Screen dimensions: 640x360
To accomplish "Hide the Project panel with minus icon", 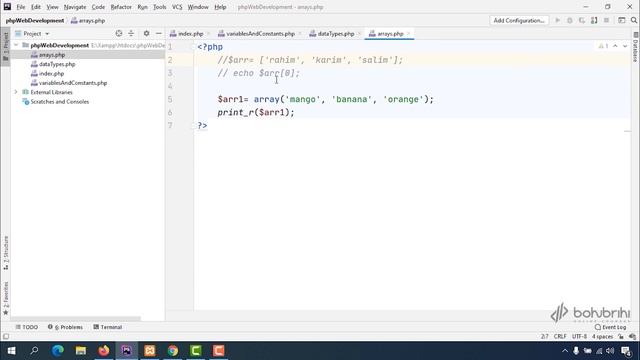I will pos(159,33).
